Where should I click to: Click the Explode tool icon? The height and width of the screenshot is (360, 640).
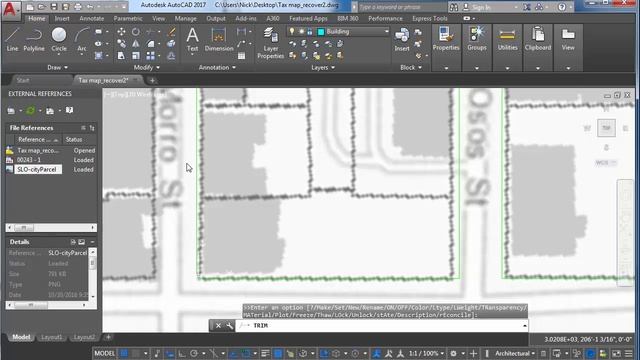tap(171, 44)
